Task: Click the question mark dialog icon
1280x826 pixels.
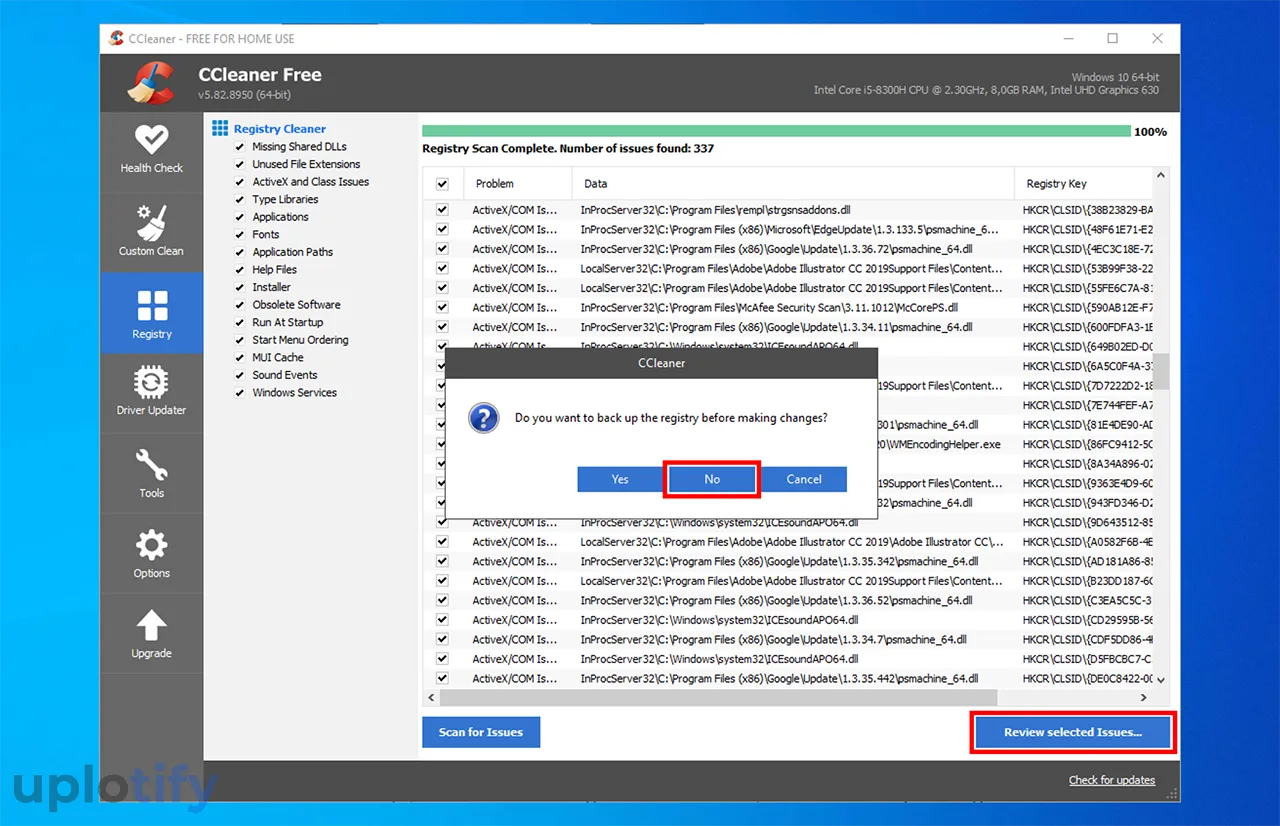Action: coord(484,417)
